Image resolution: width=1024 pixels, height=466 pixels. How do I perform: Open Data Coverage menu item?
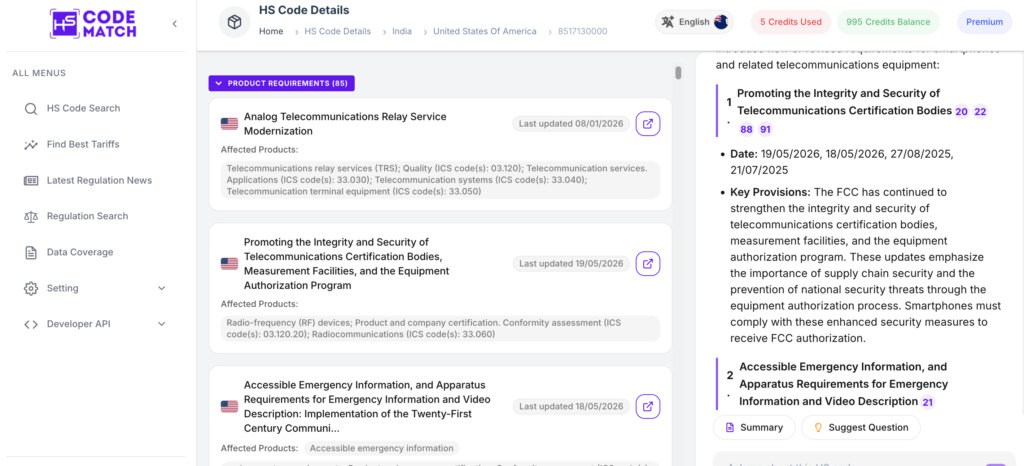[x=80, y=252]
